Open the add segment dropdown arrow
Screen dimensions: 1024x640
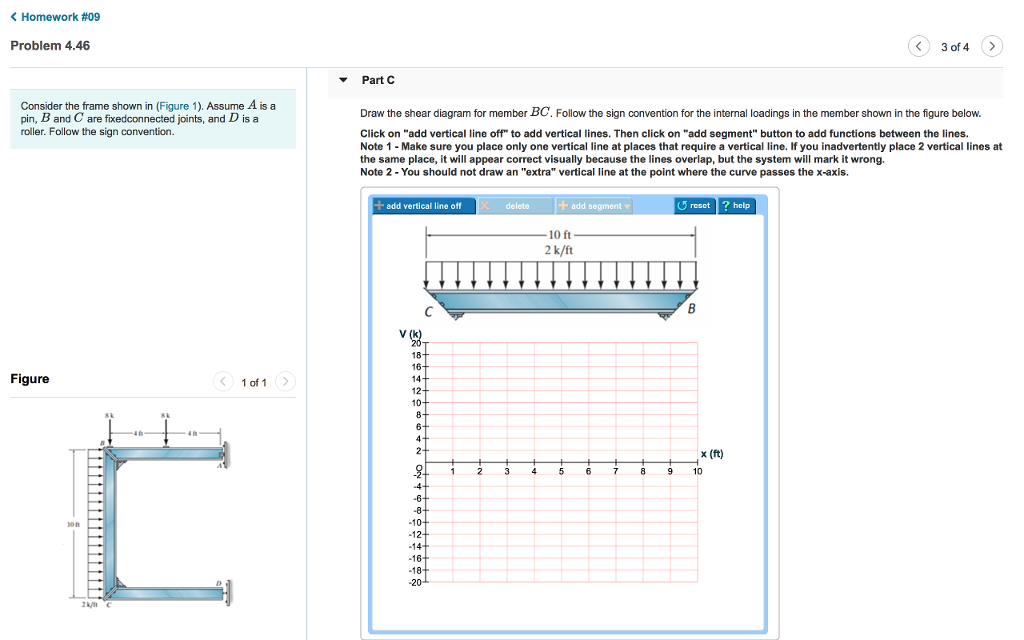pos(627,205)
